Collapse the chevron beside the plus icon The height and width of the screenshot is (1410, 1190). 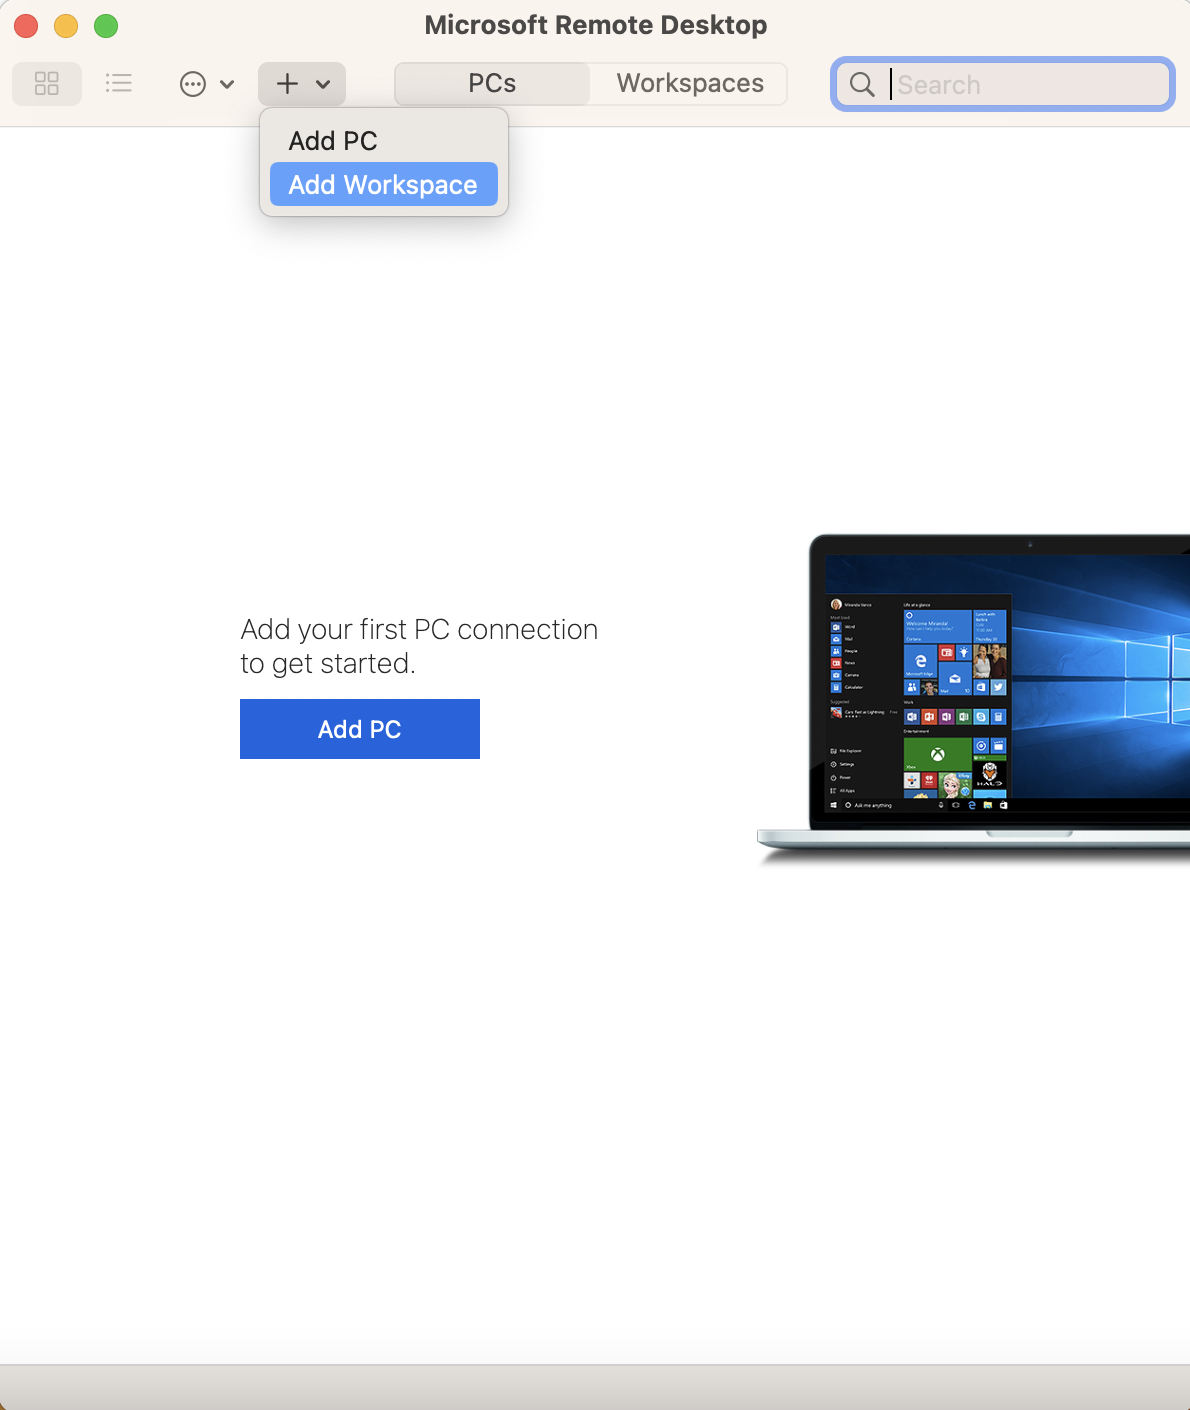323,84
